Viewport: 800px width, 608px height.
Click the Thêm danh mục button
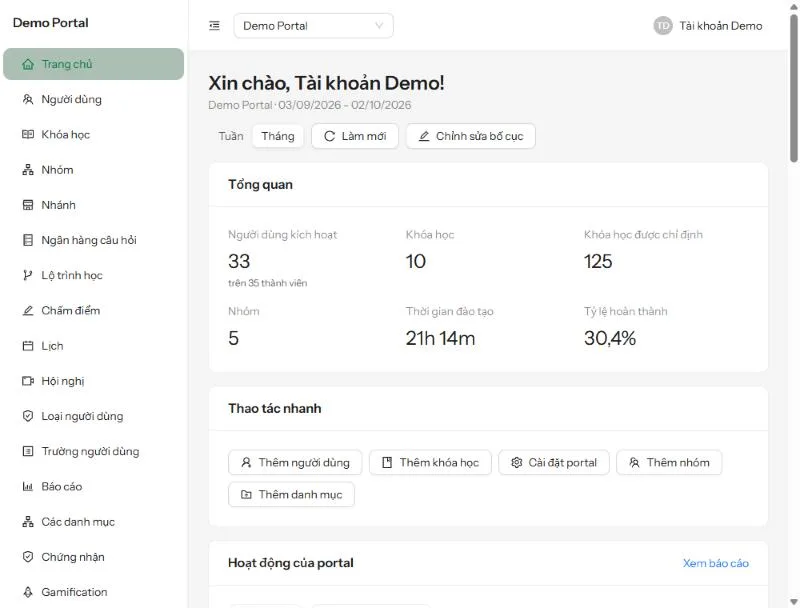coord(291,495)
